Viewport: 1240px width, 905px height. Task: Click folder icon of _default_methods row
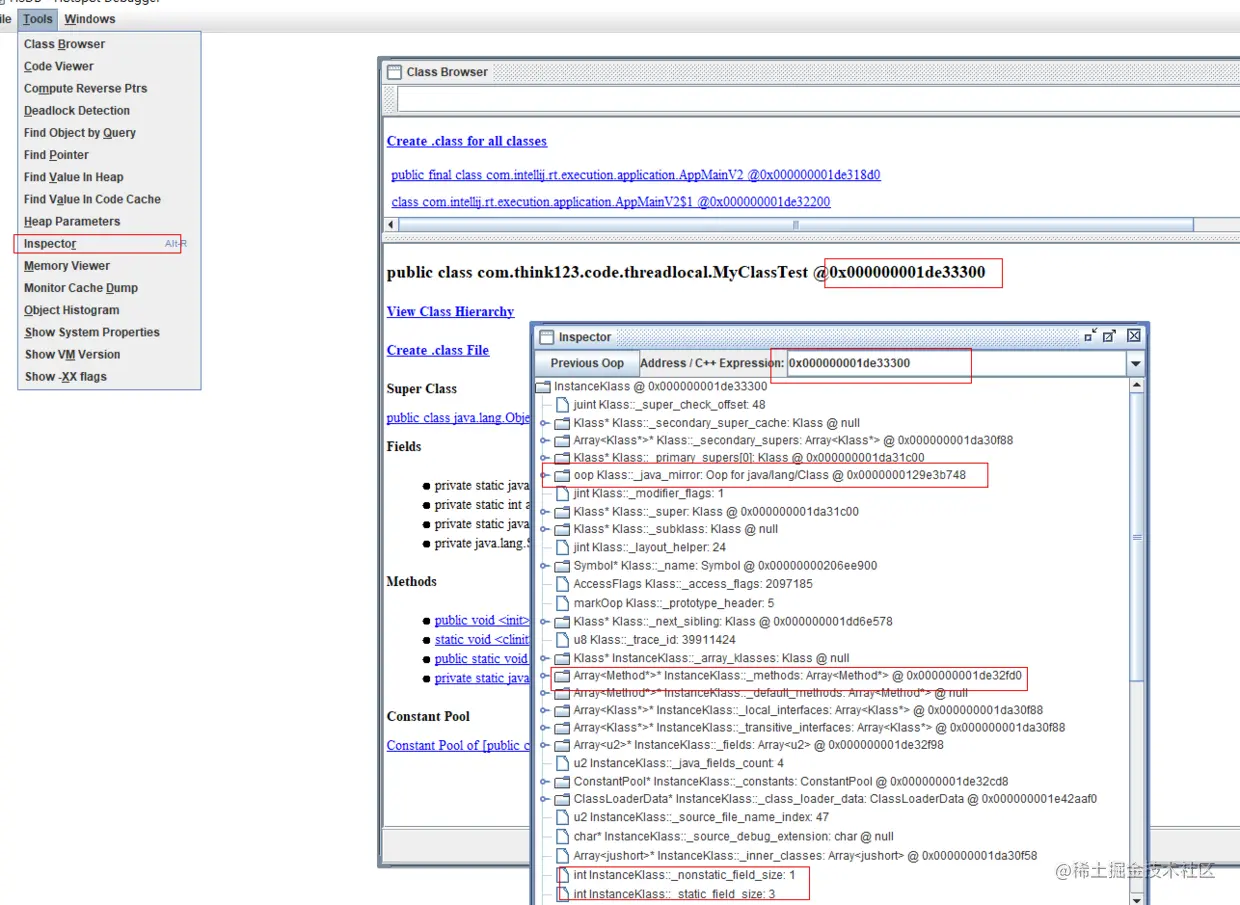(x=562, y=692)
